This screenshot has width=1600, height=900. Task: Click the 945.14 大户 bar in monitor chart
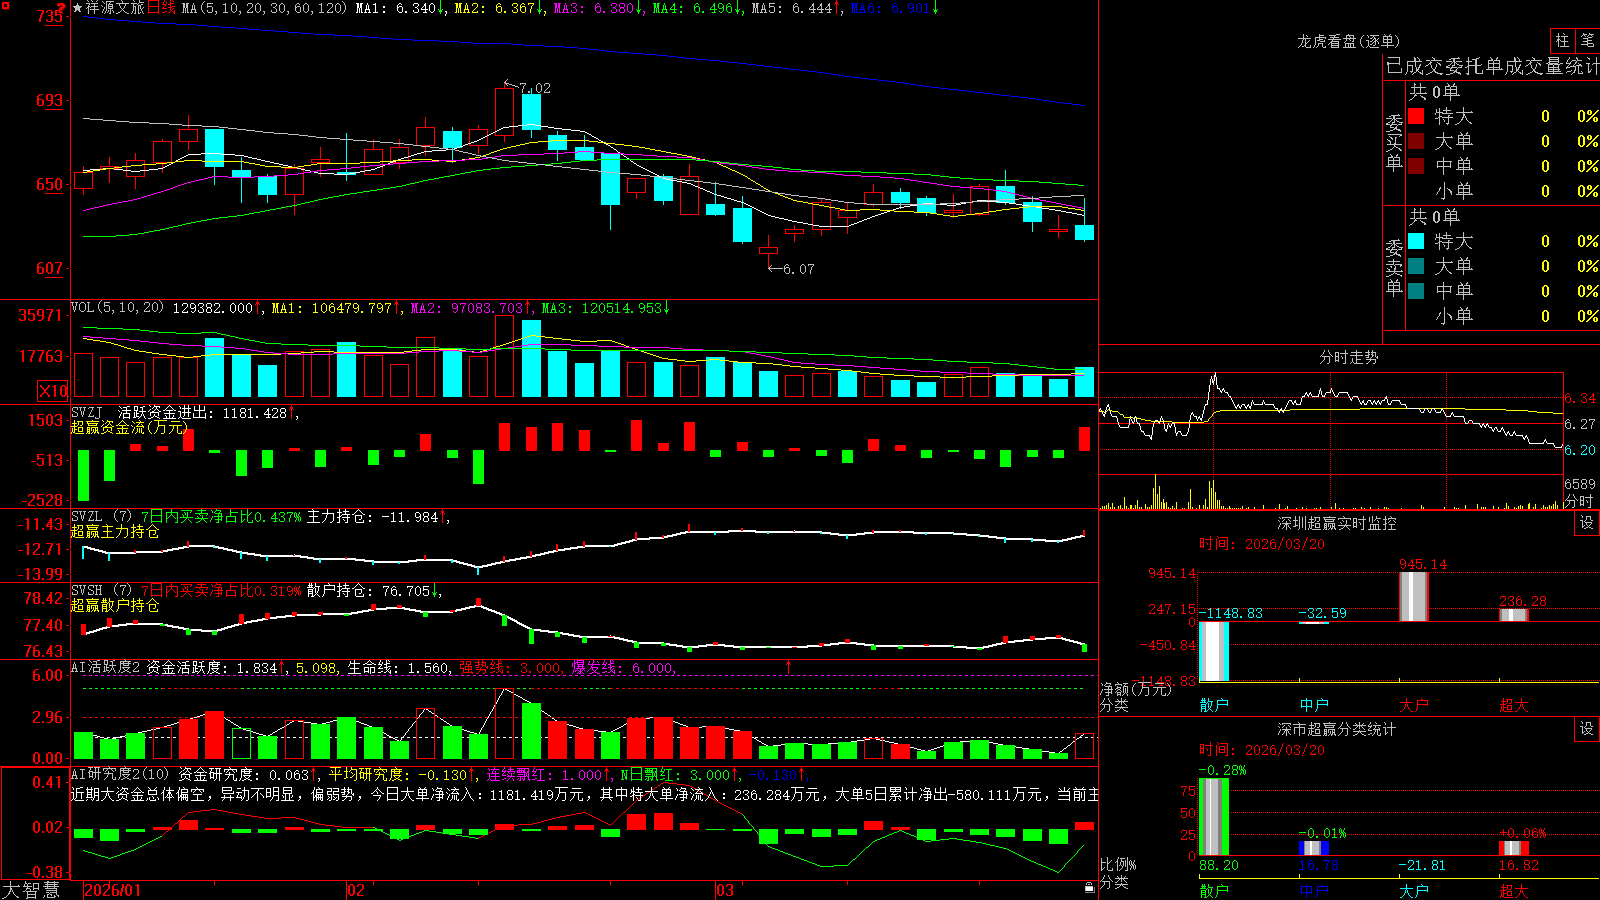pyautogui.click(x=1414, y=596)
